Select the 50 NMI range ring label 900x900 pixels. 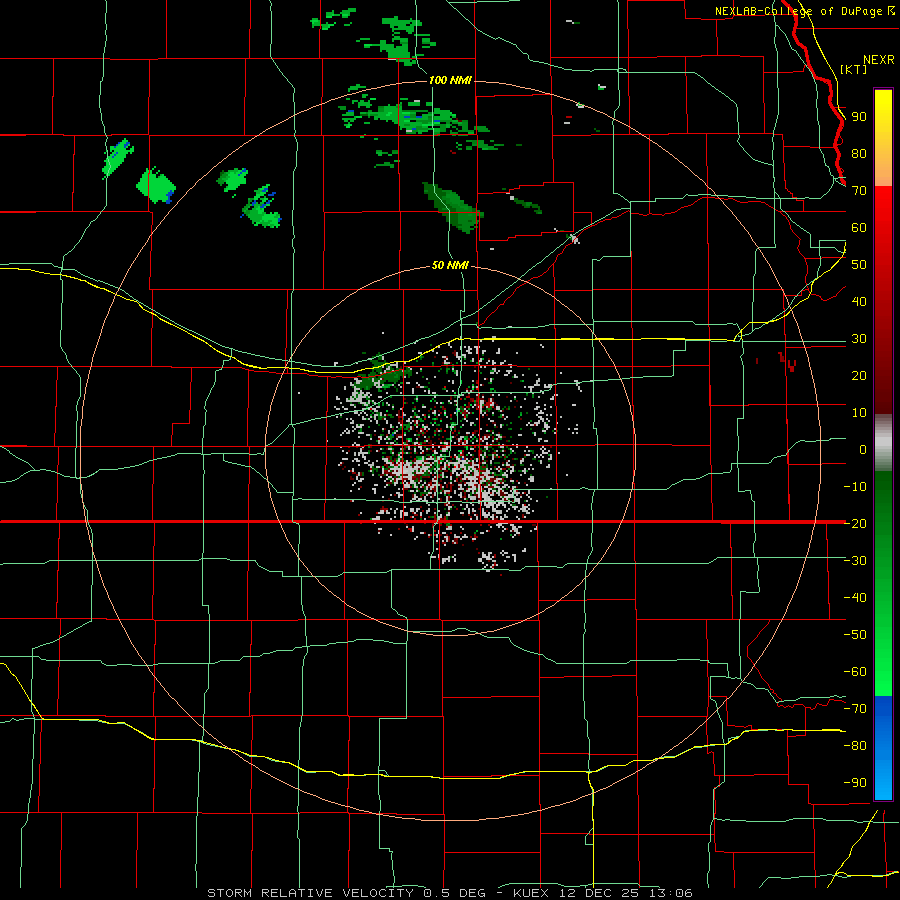click(x=450, y=265)
